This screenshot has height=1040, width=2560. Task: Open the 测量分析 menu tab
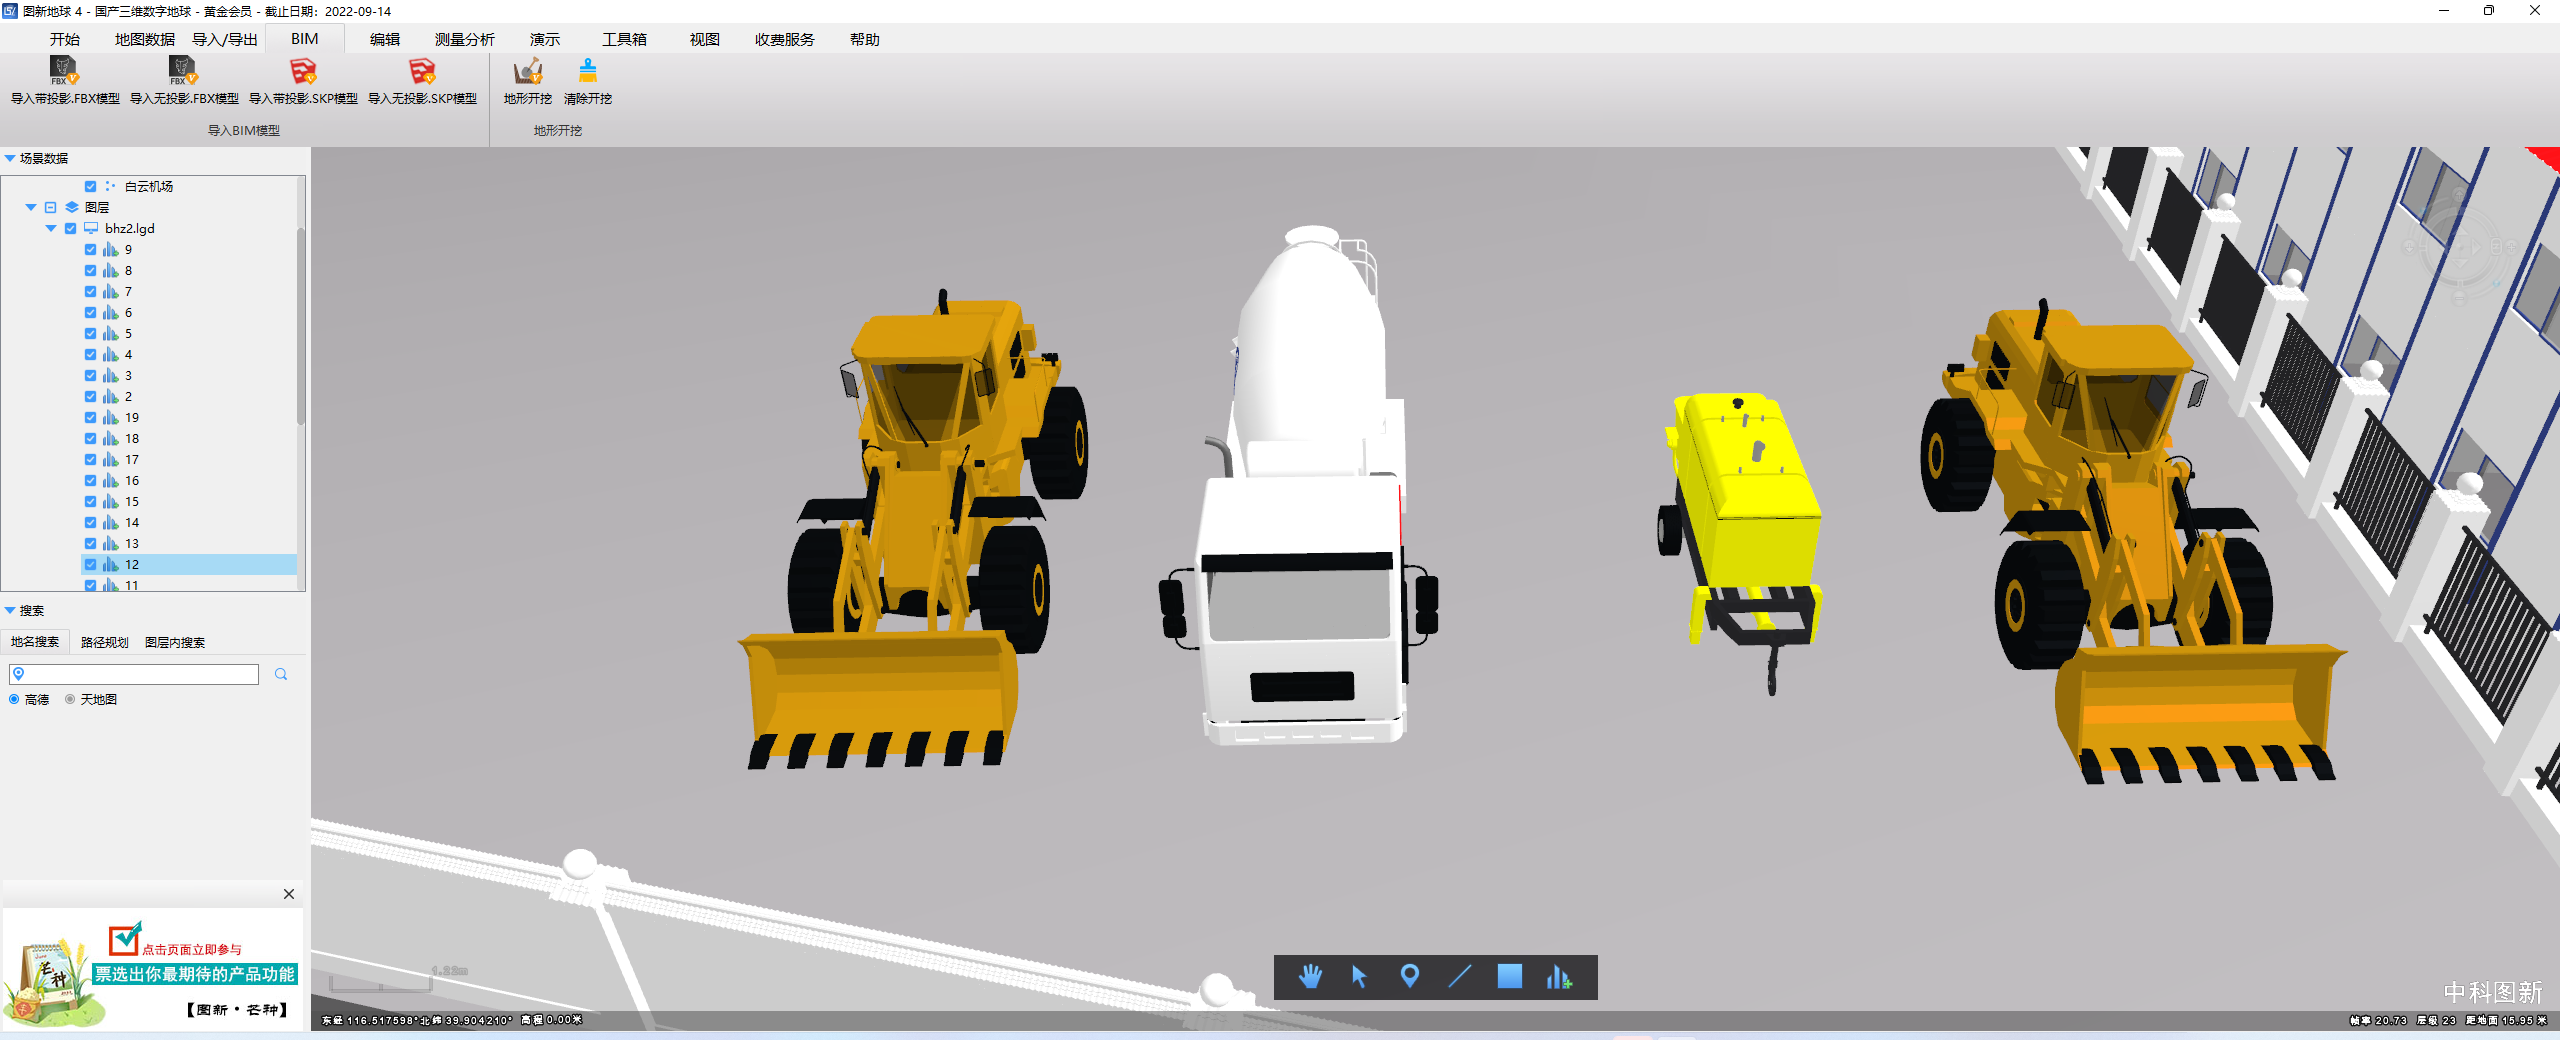(x=464, y=40)
